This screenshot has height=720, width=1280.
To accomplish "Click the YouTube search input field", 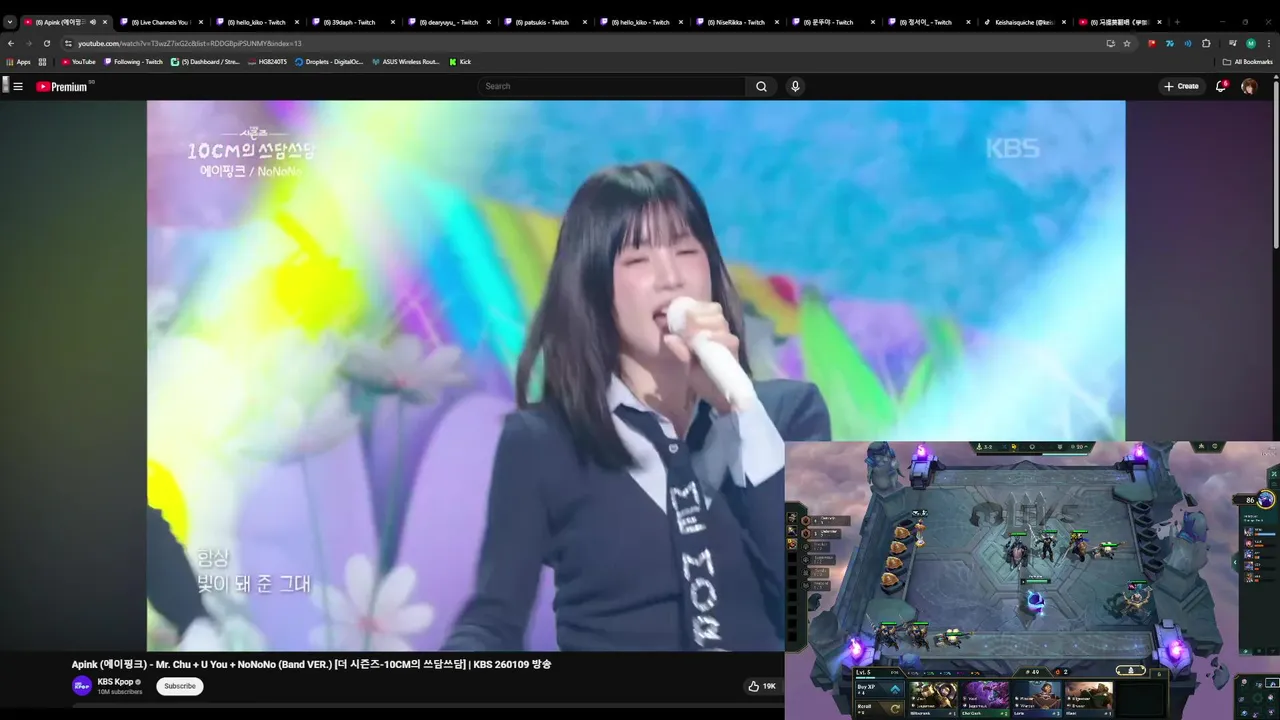I will click(612, 86).
